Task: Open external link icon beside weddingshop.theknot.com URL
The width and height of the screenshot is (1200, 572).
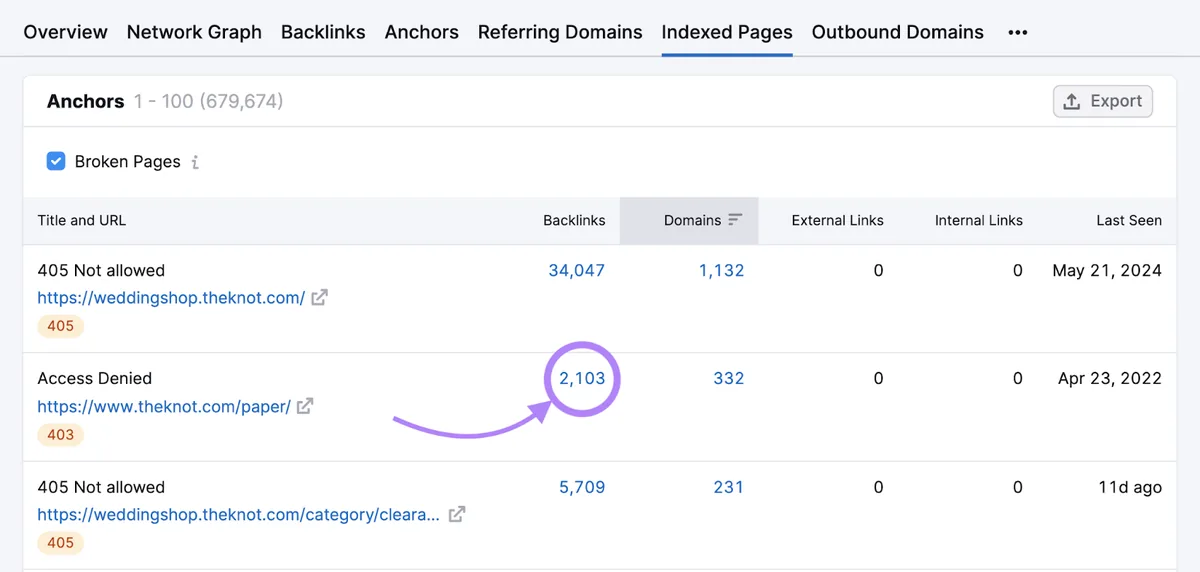Action: click(319, 298)
